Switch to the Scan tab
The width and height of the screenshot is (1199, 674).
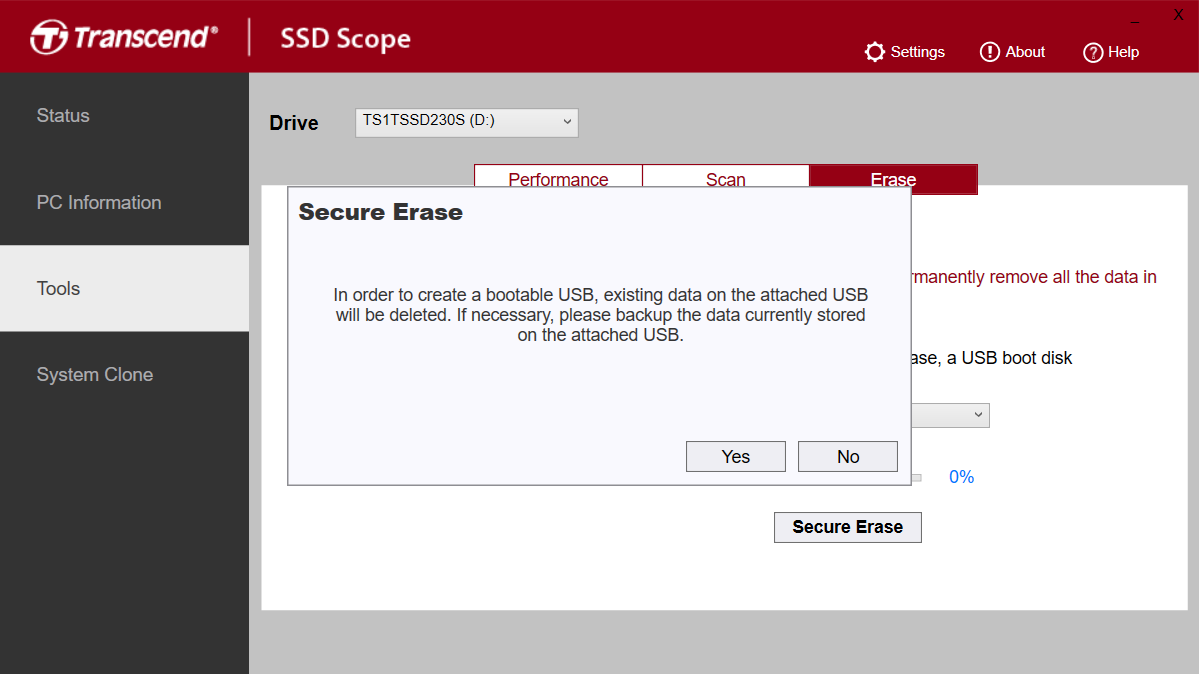point(726,177)
